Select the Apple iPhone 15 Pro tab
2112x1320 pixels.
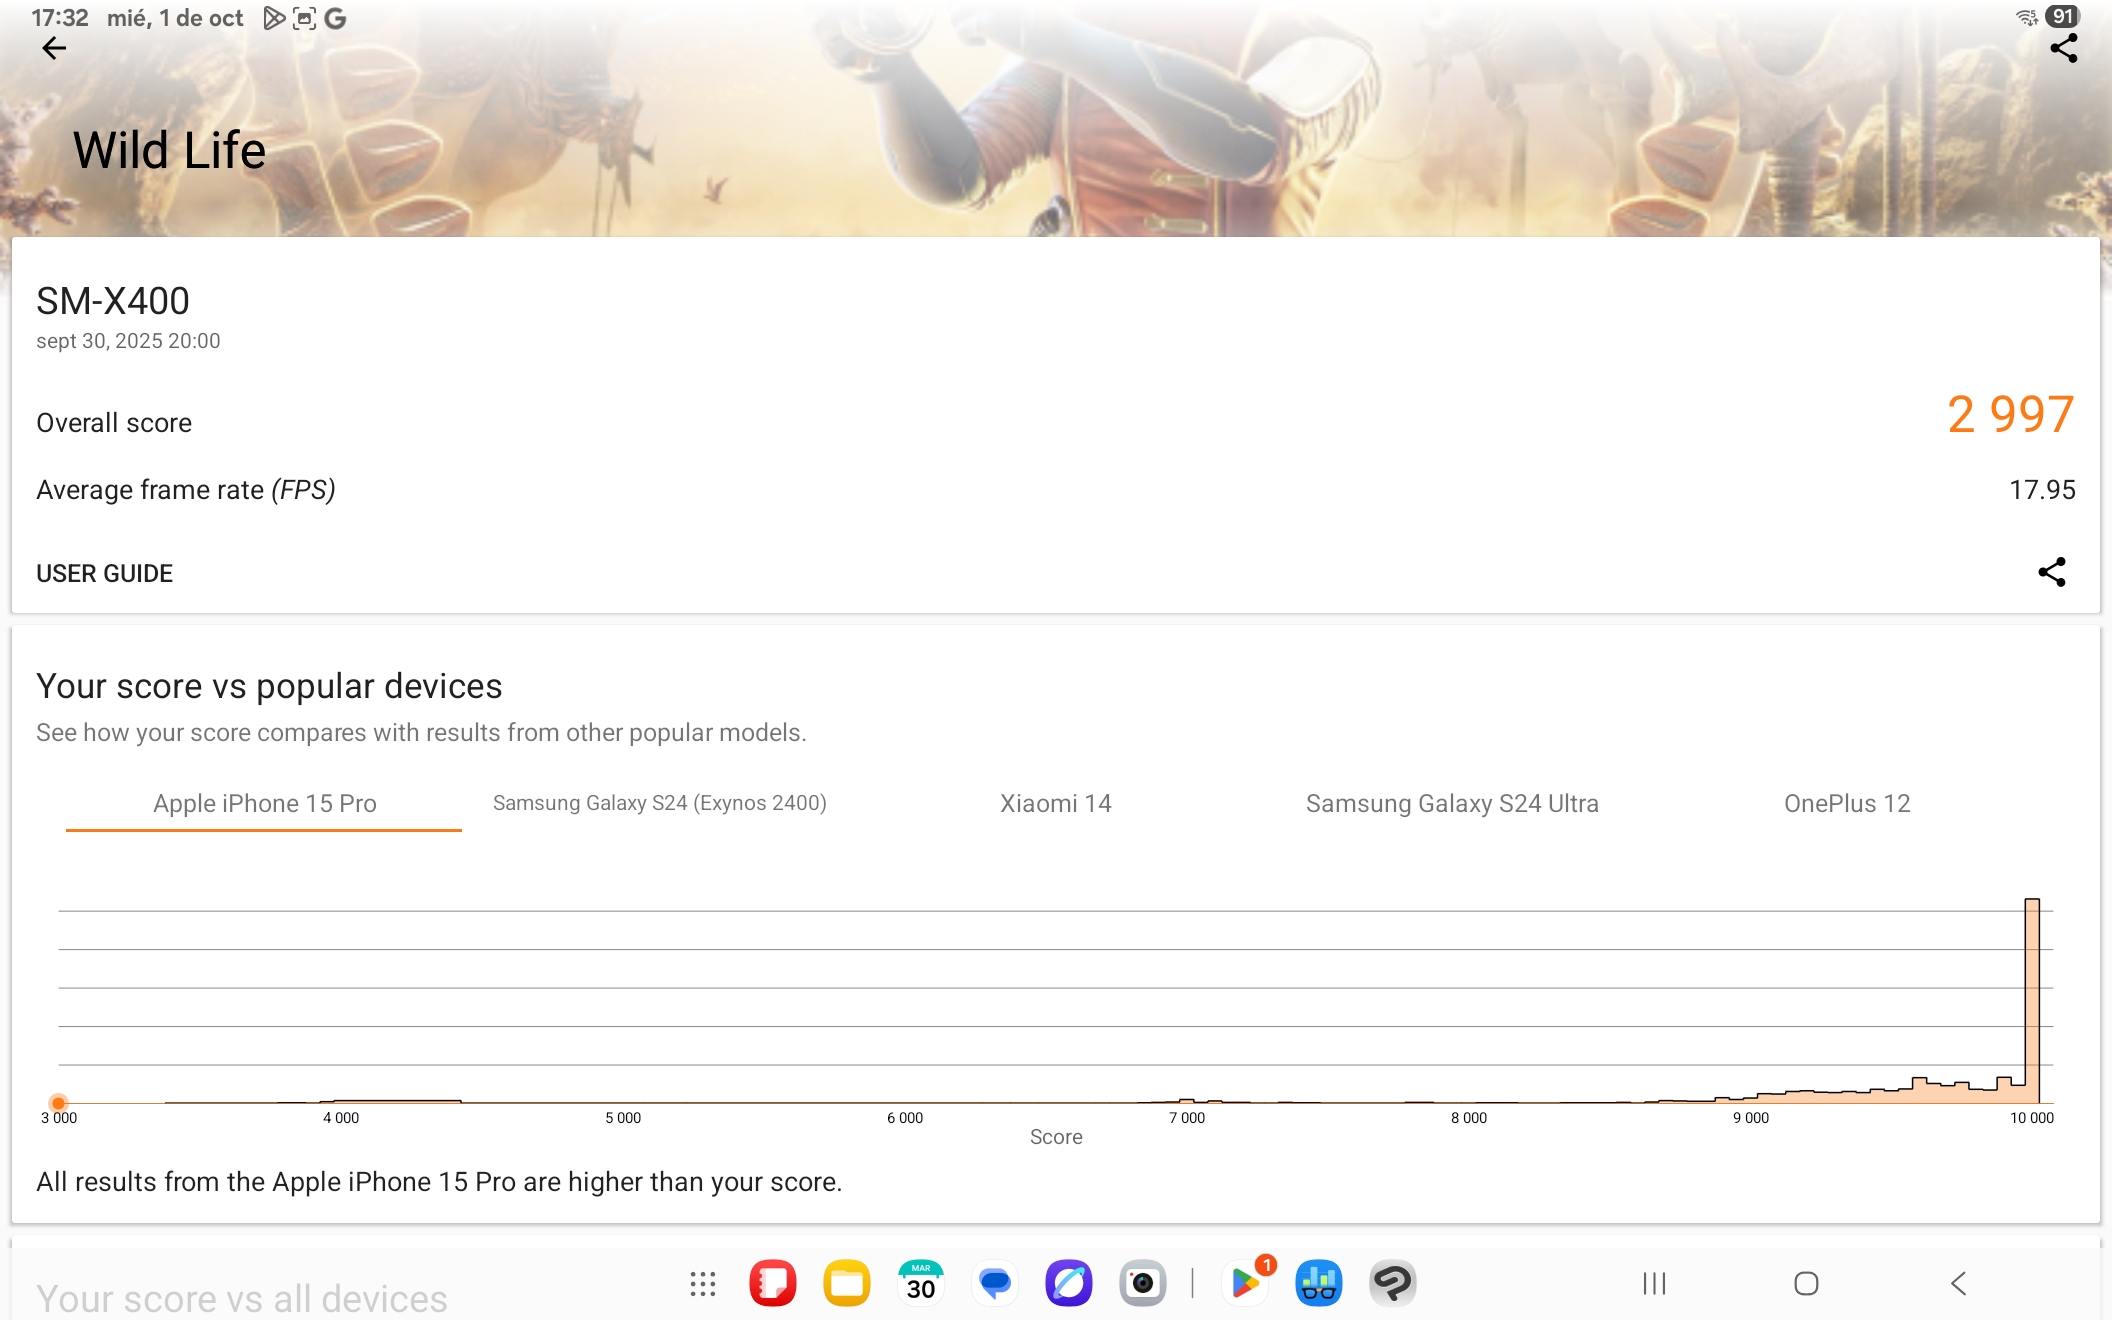point(264,803)
